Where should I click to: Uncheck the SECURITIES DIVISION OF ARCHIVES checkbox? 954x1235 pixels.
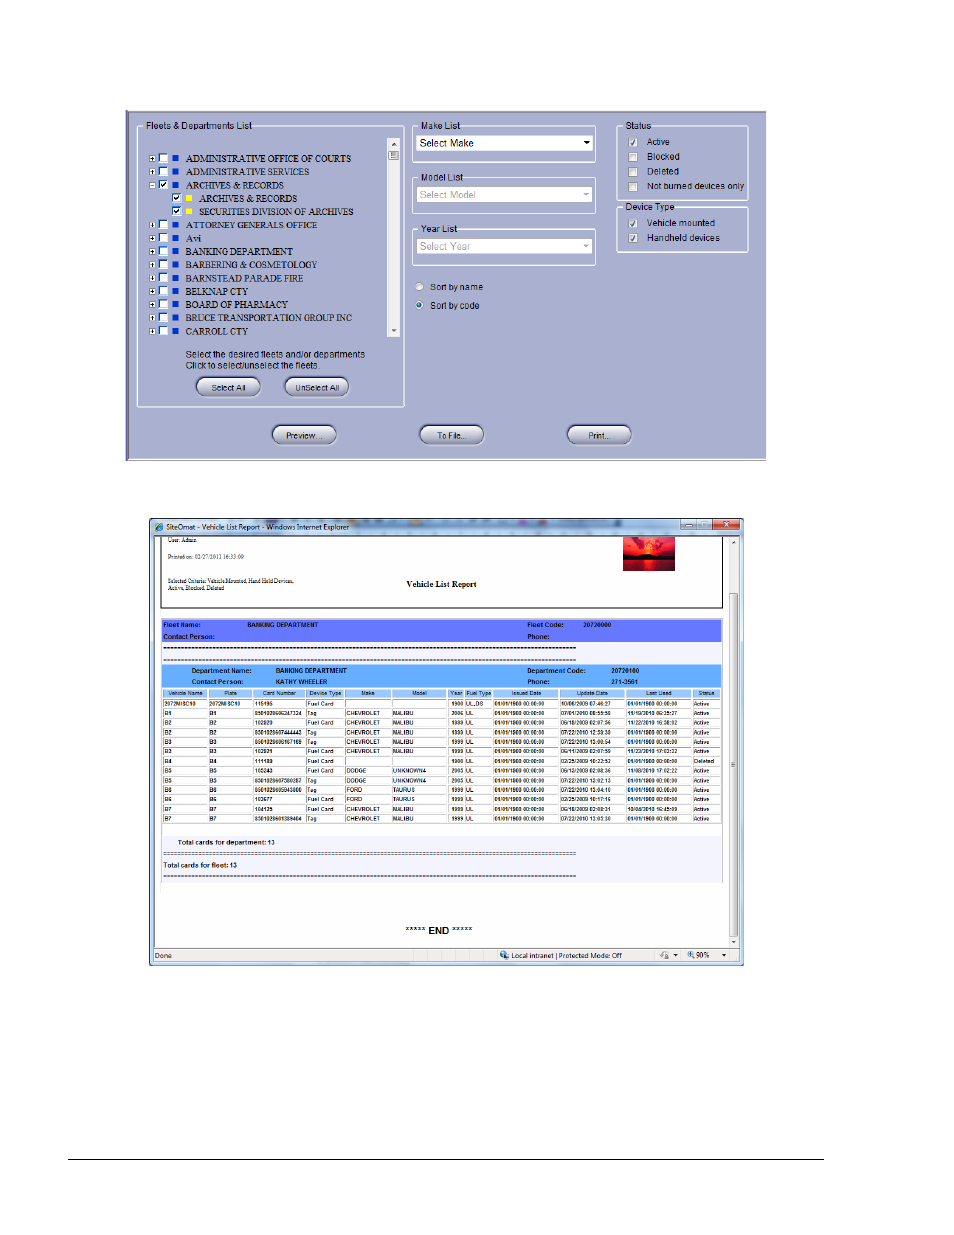pos(176,211)
